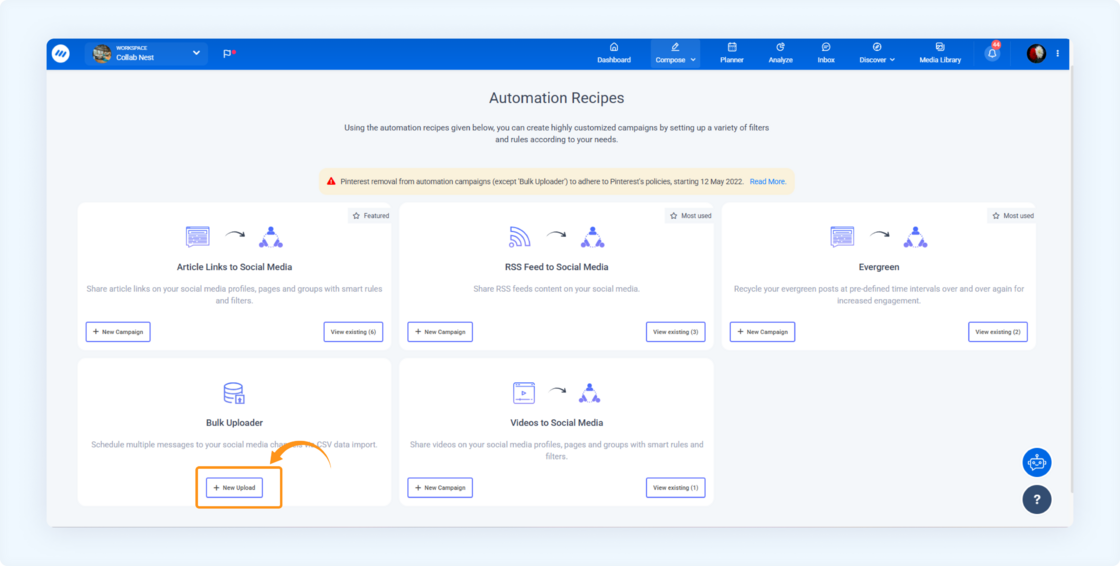Open the chatbot assistant icon

(x=1037, y=462)
